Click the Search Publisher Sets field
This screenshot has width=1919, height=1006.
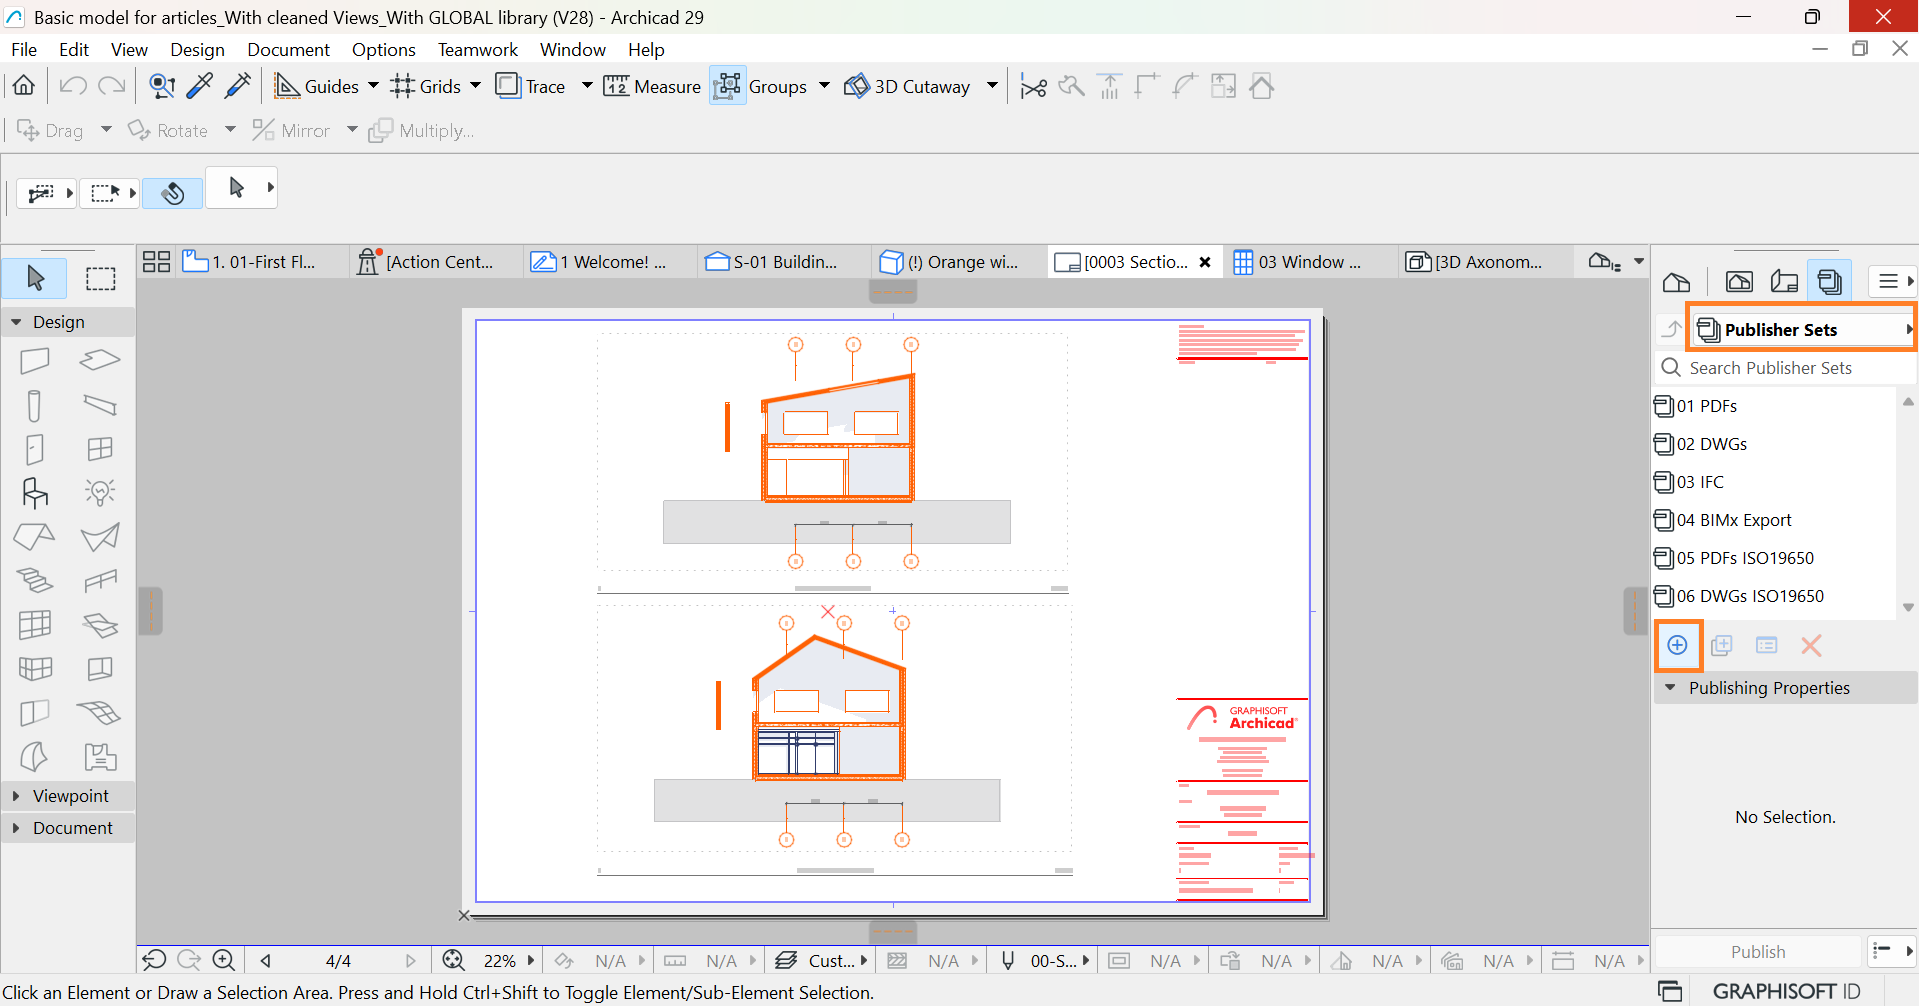1785,368
